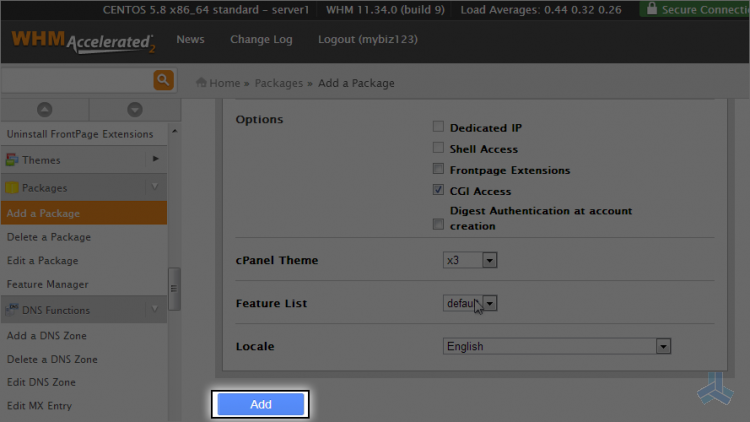Screen dimensions: 750x422
Task: Click the Secure Connection lock icon
Action: (652, 9)
